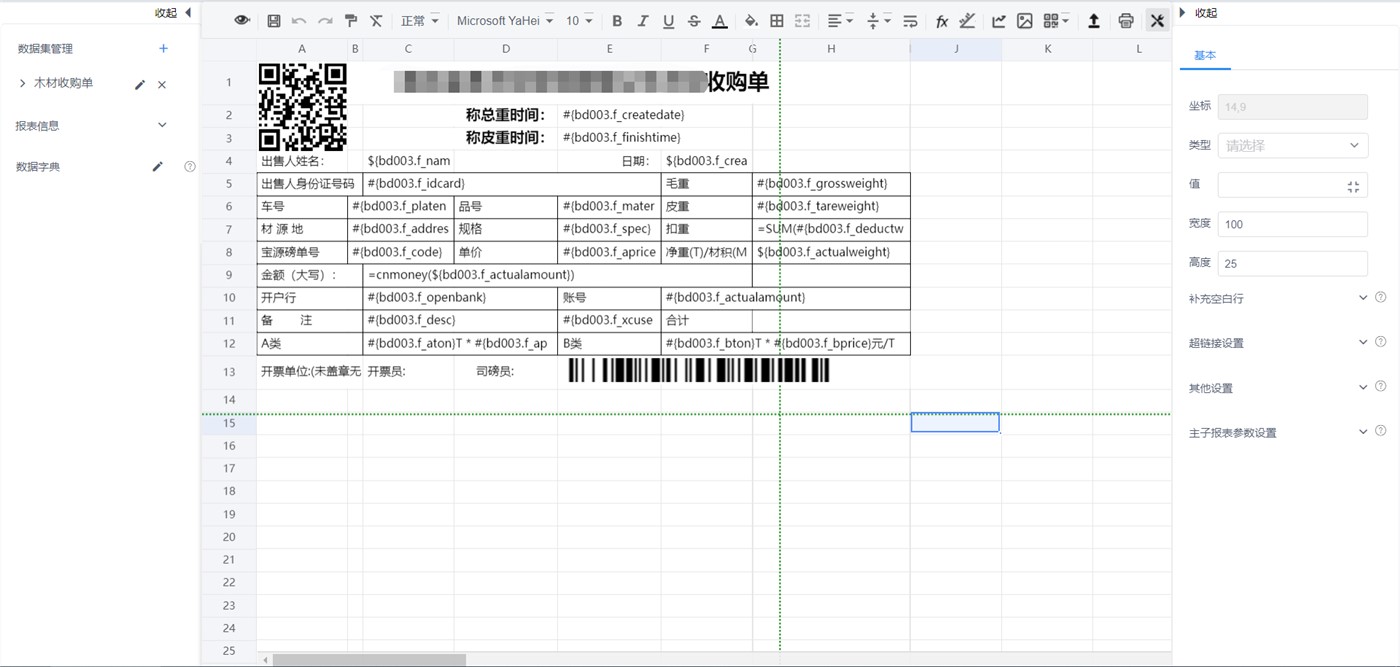Toggle bold formatting
The width and height of the screenshot is (1400, 667).
617,20
